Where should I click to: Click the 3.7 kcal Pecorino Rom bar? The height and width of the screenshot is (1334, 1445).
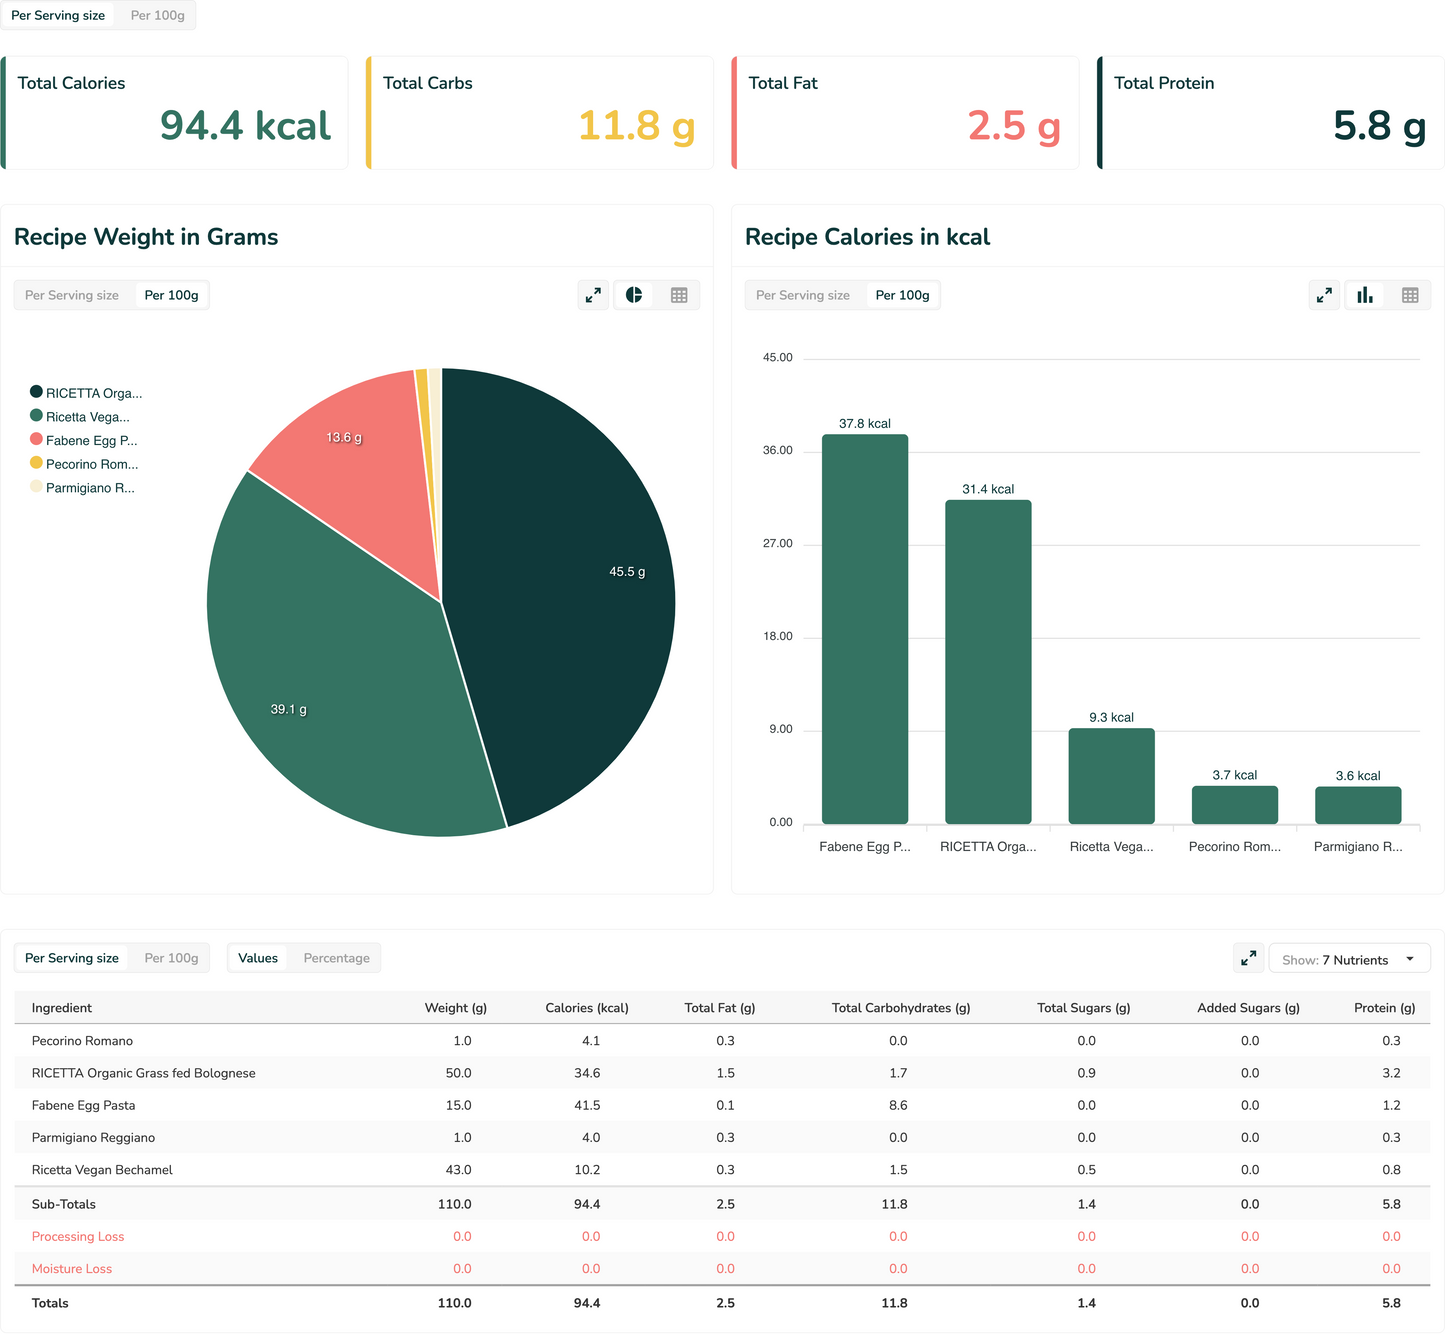1235,805
